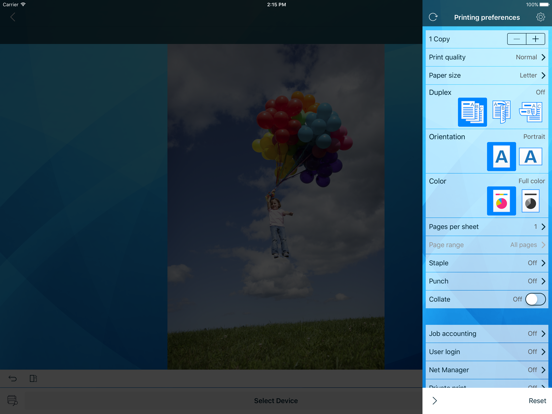Image resolution: width=552 pixels, height=414 pixels.
Task: Tap the undo arrow icon below preview
Action: pyautogui.click(x=13, y=378)
